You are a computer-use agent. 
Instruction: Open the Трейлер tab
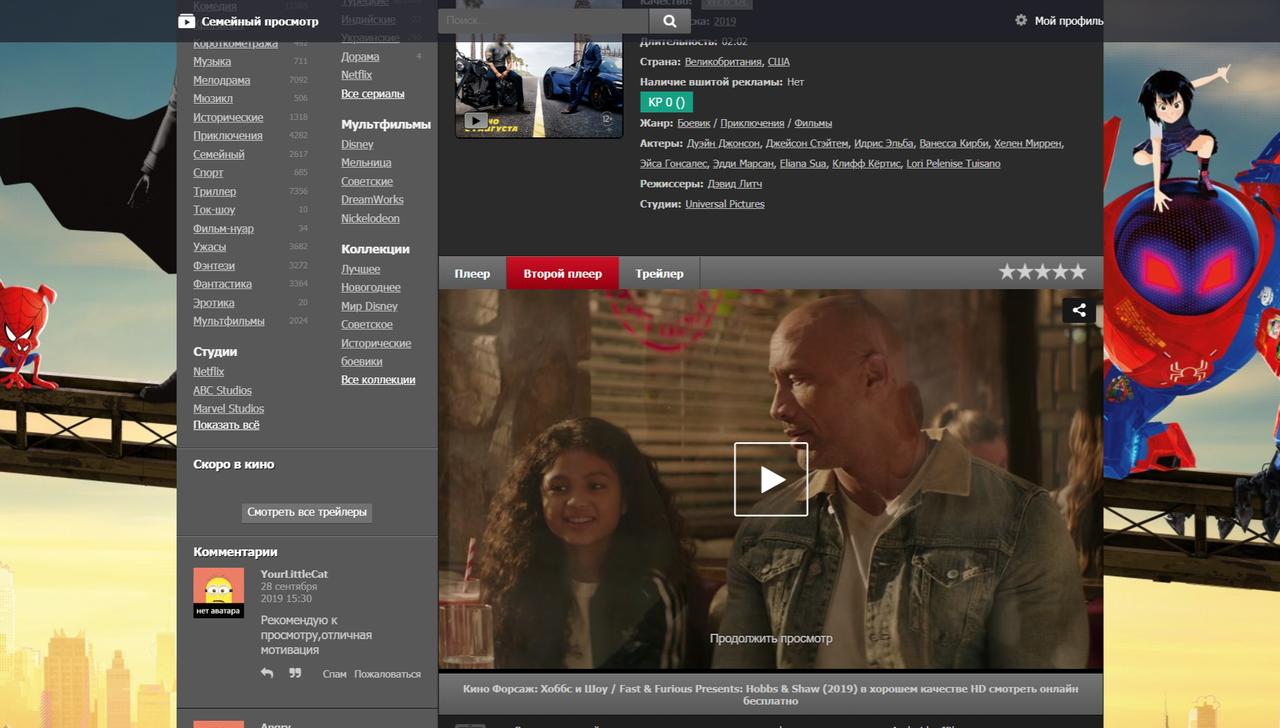click(659, 273)
